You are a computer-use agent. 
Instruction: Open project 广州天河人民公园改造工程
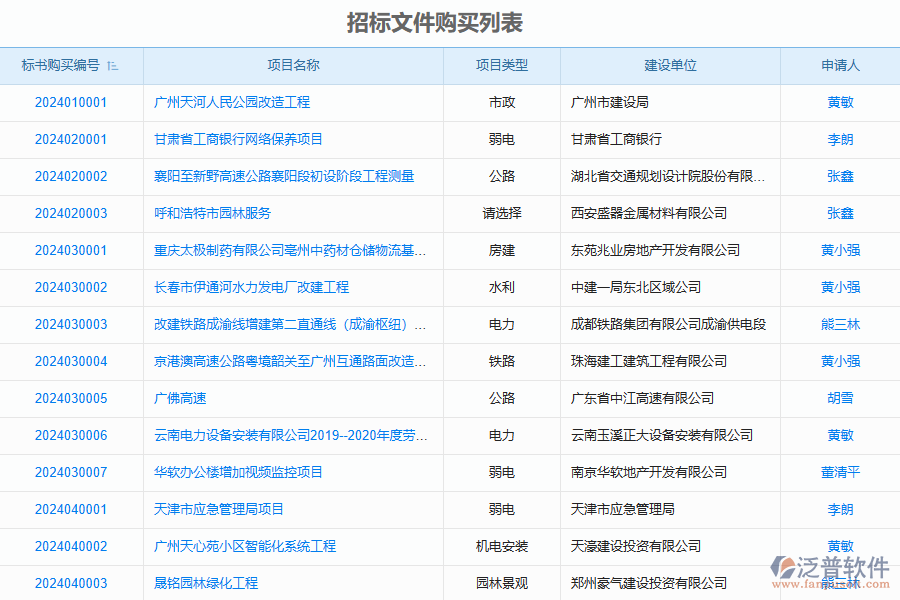pyautogui.click(x=232, y=103)
